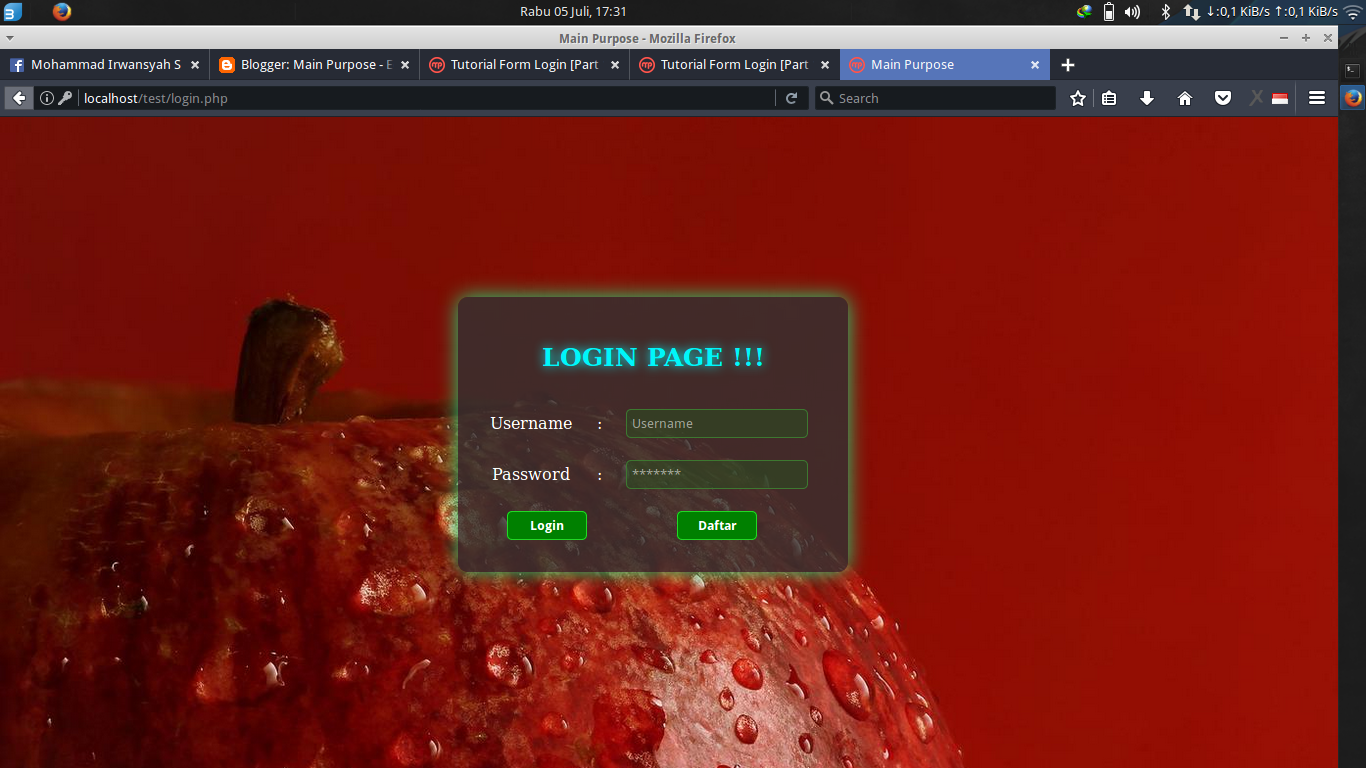The image size is (1366, 768).
Task: Expand the tab list caret at top left
Action: (10, 38)
